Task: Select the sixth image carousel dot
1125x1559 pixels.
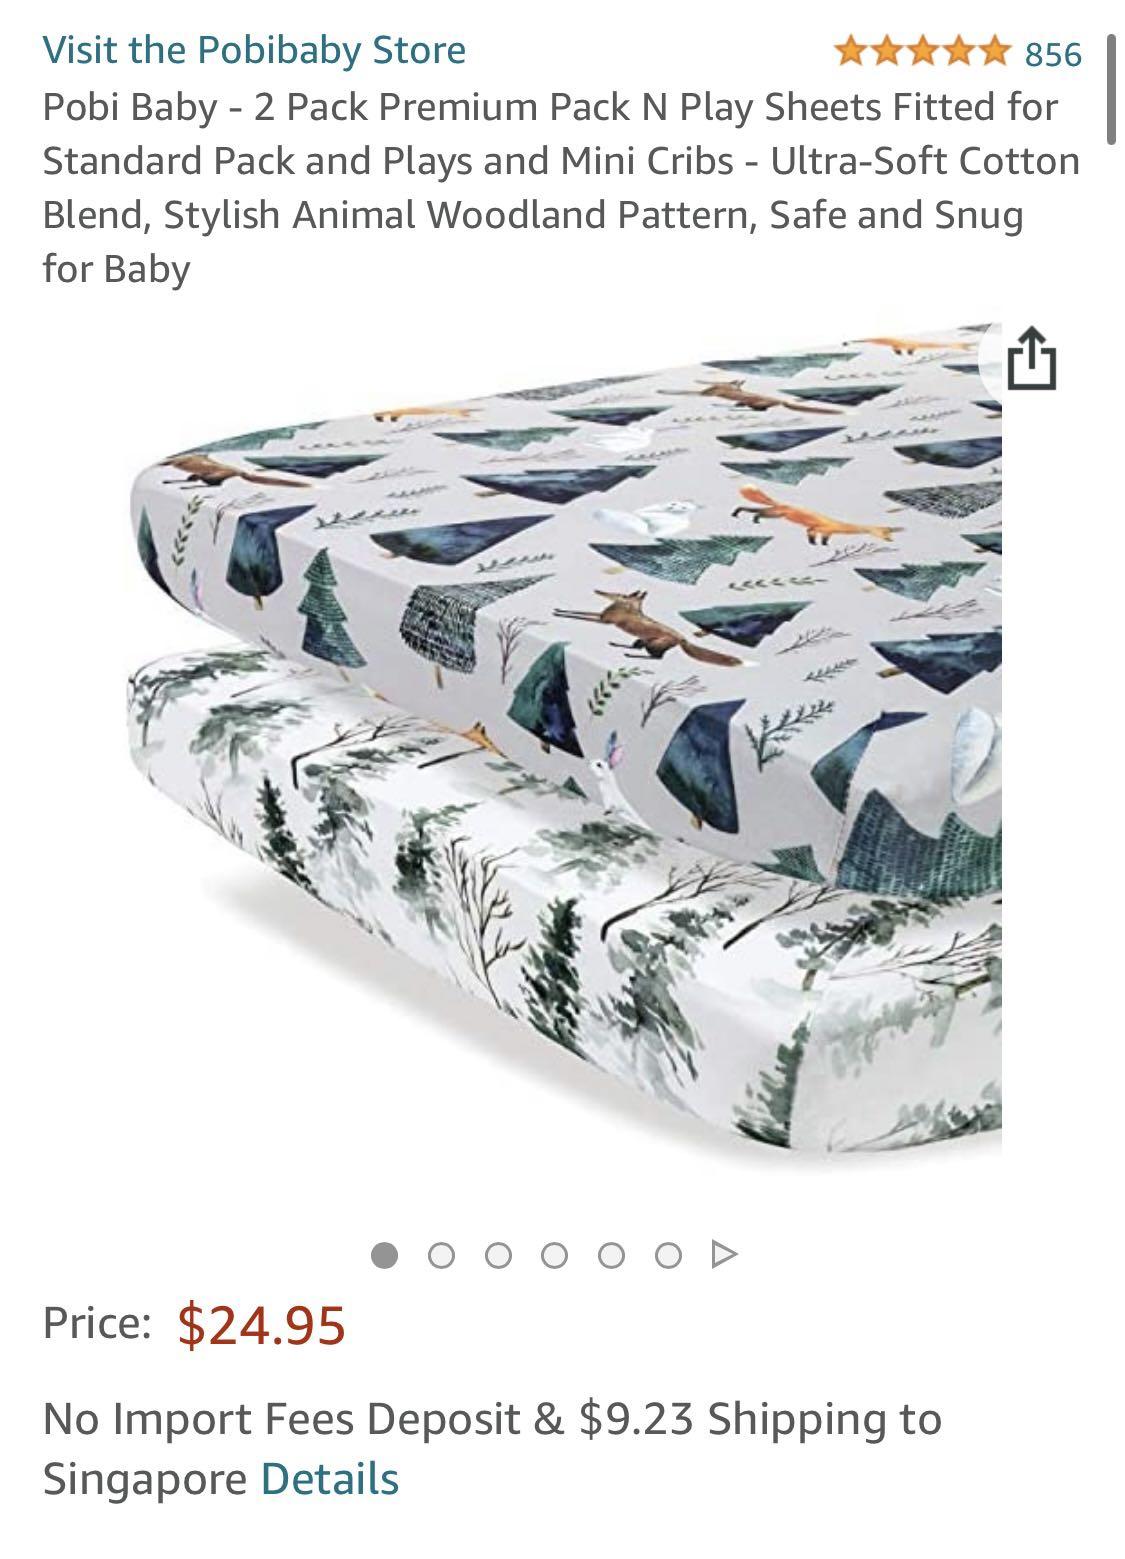Action: click(668, 1254)
